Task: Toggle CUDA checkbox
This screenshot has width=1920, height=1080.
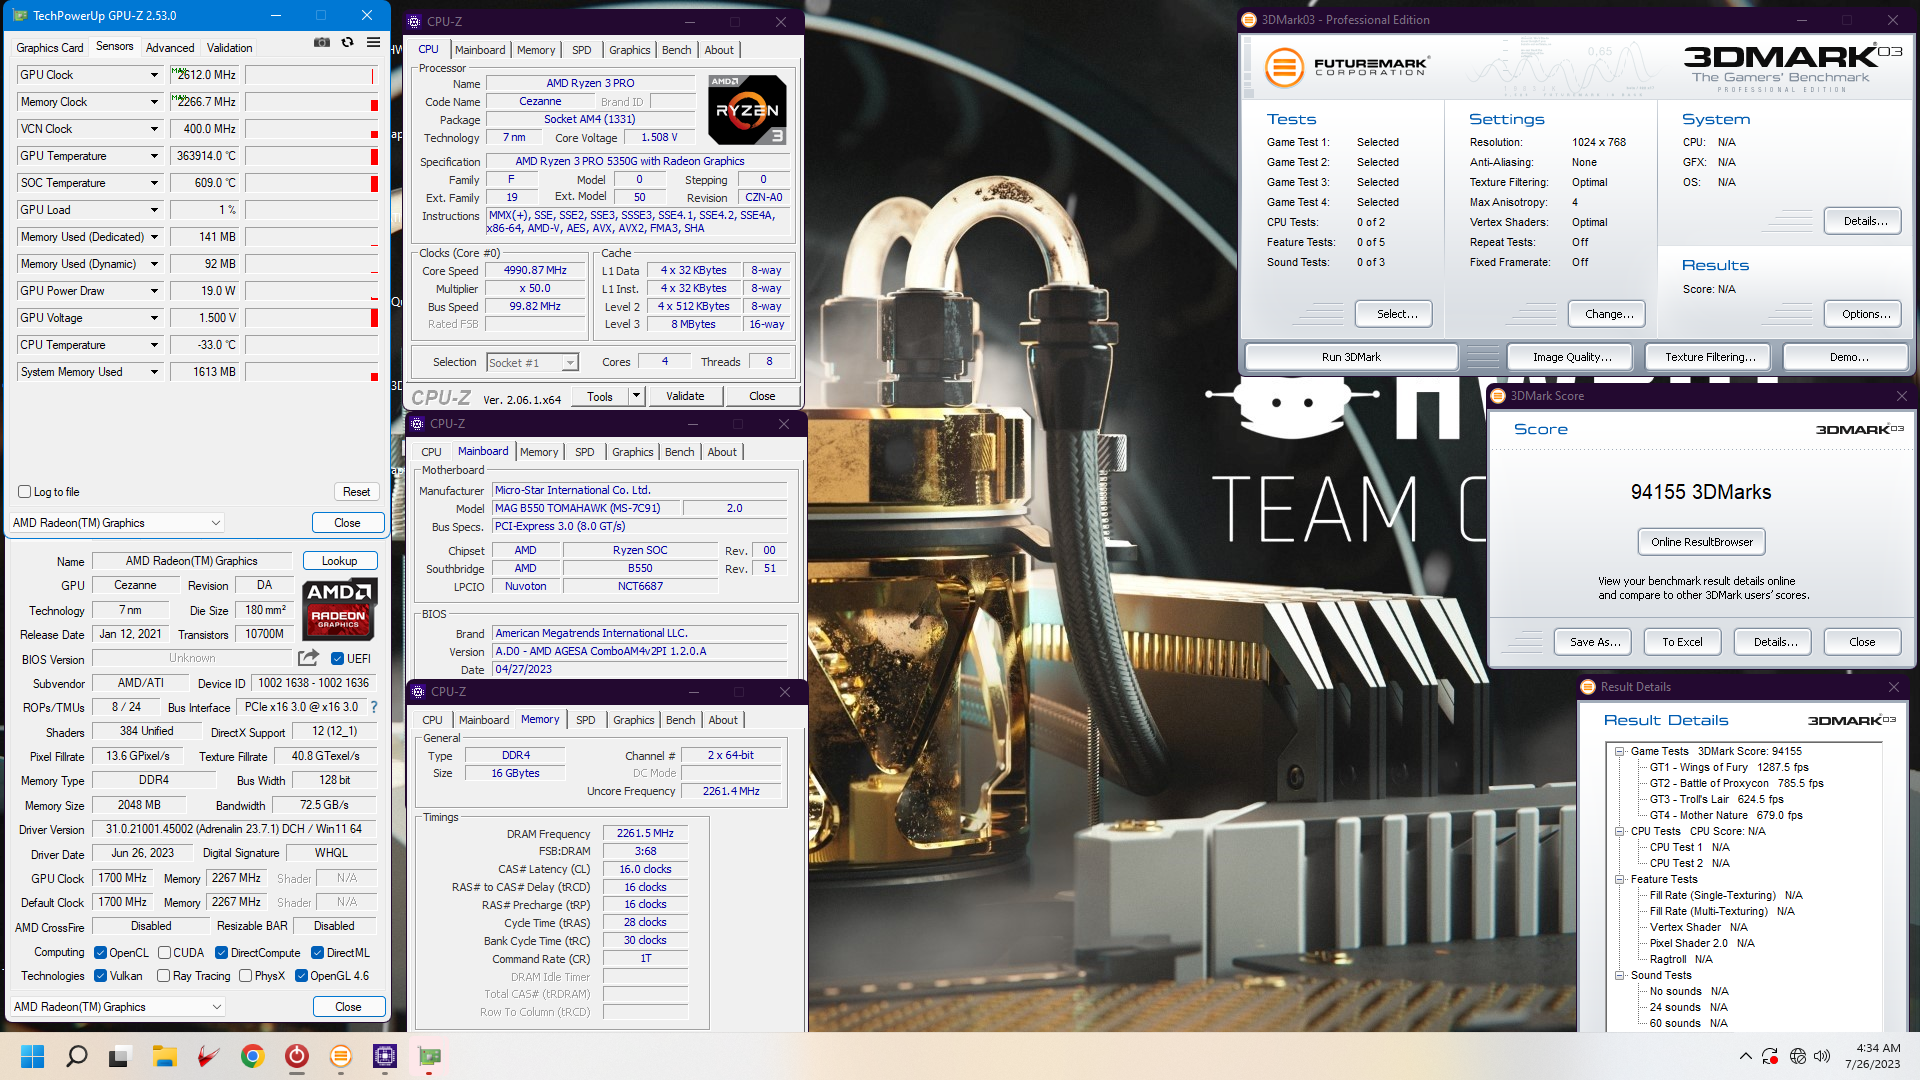Action: [164, 953]
